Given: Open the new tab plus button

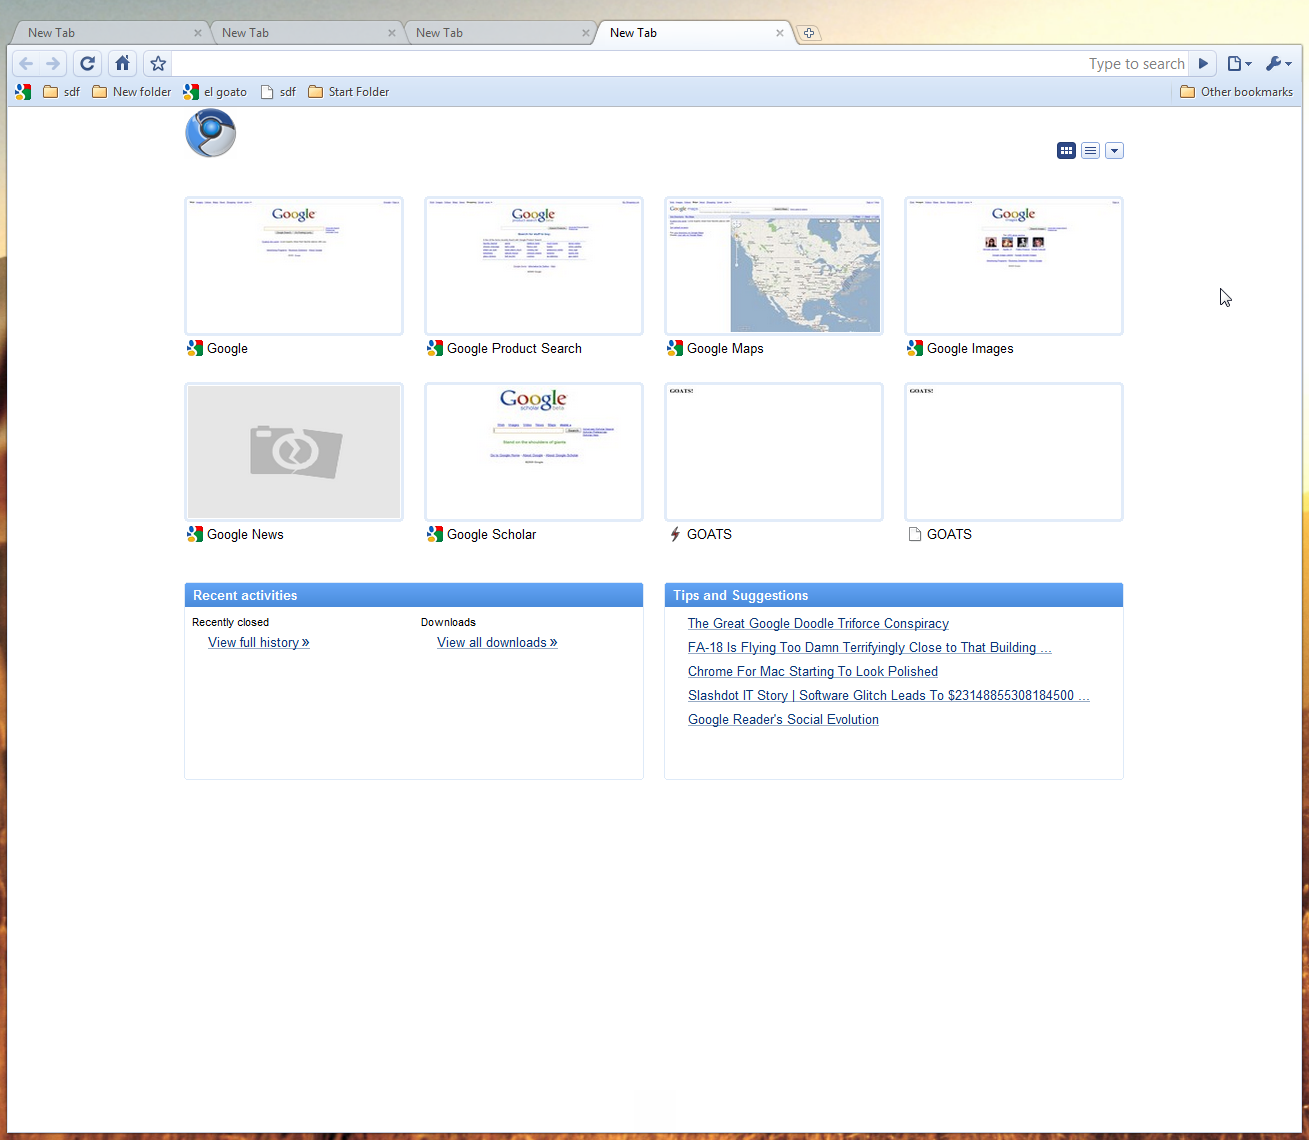Looking at the screenshot, I should coord(809,33).
